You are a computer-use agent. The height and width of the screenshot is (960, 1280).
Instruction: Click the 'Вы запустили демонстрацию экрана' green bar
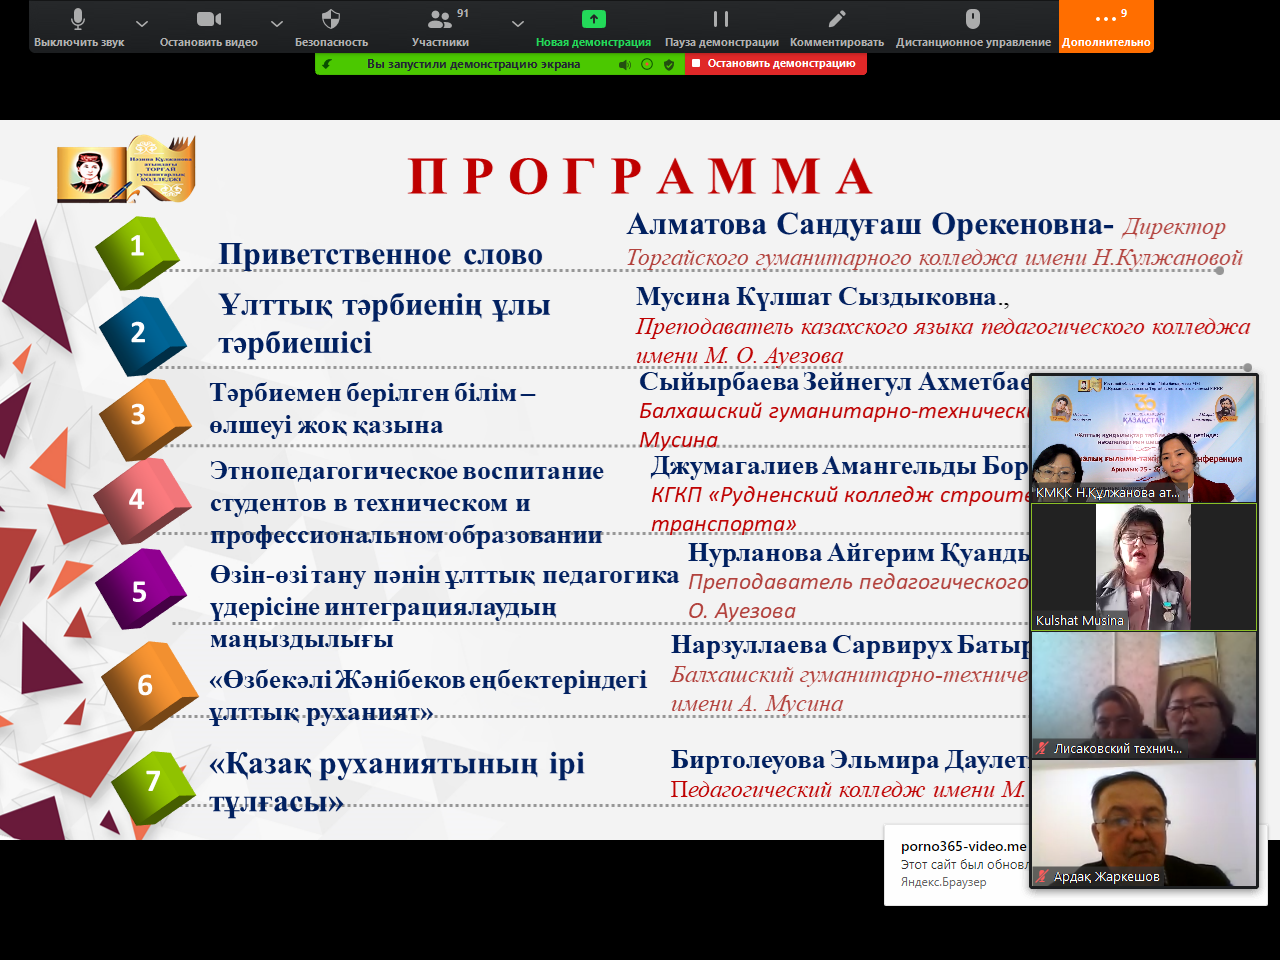[x=473, y=64]
